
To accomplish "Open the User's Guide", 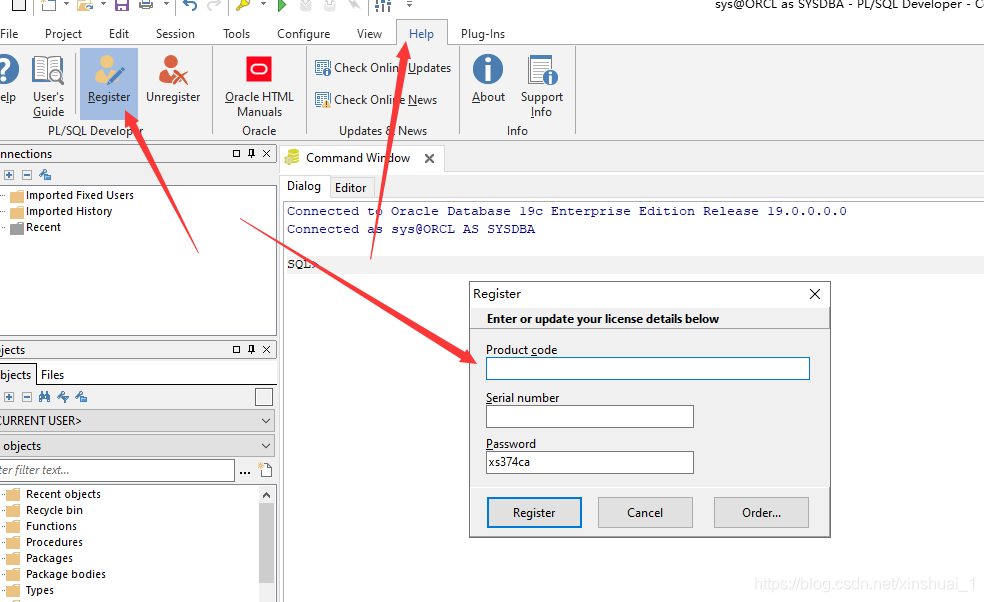I will click(x=48, y=86).
